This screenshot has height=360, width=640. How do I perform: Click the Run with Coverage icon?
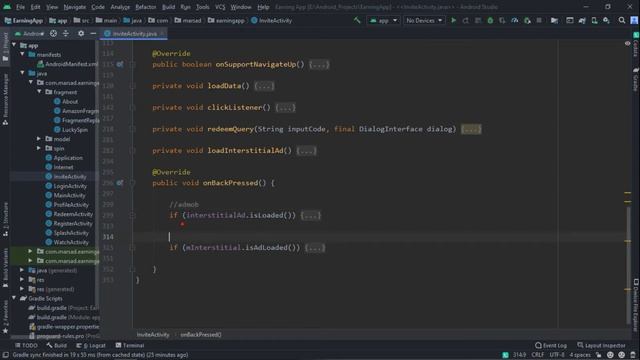coord(502,20)
